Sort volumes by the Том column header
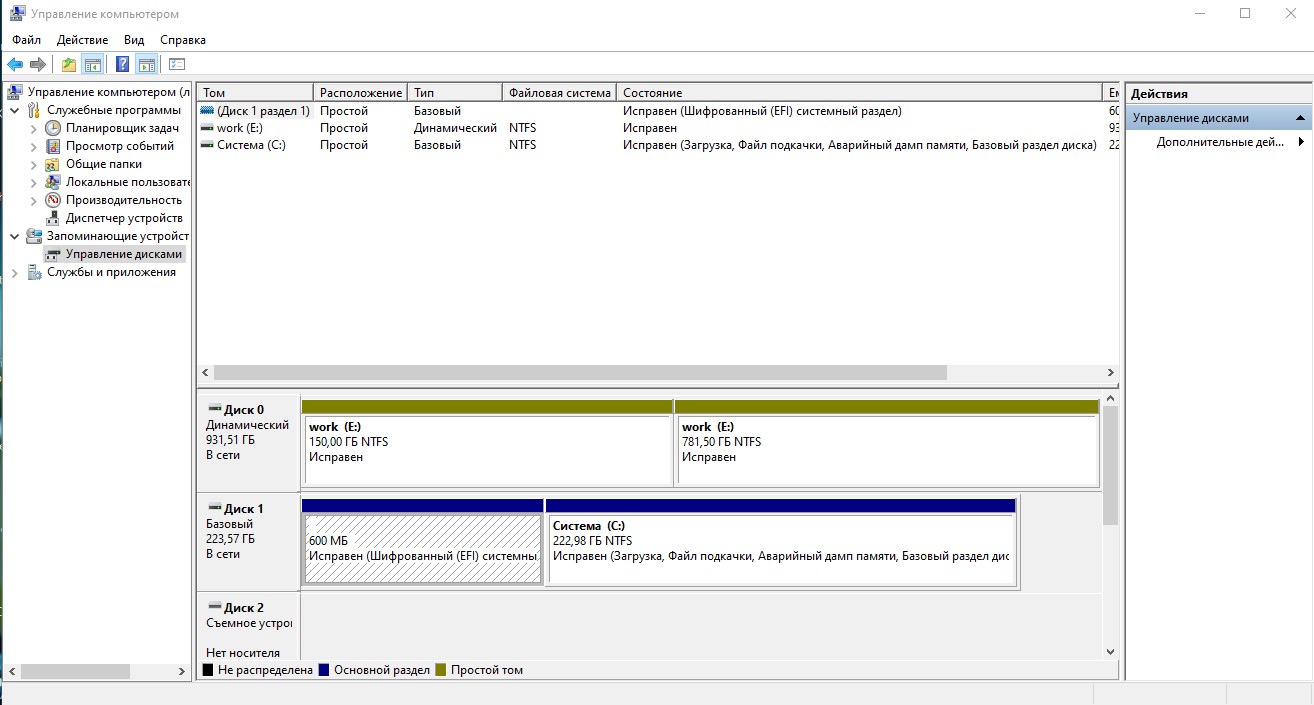Viewport: 1314px width, 705px height. point(255,93)
